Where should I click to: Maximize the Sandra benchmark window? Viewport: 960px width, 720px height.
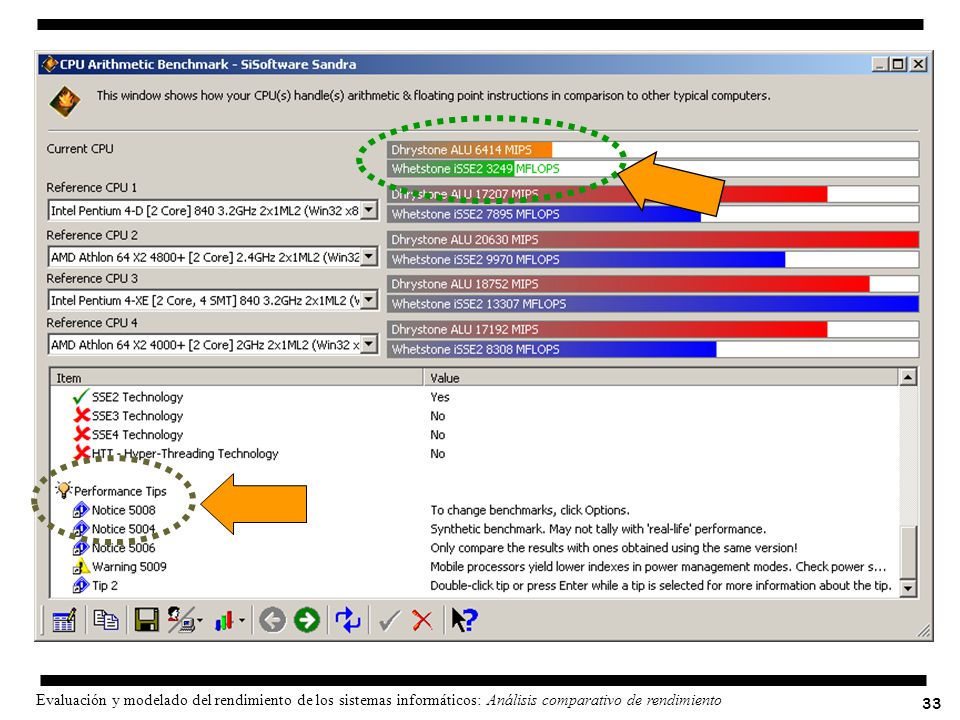coord(898,64)
